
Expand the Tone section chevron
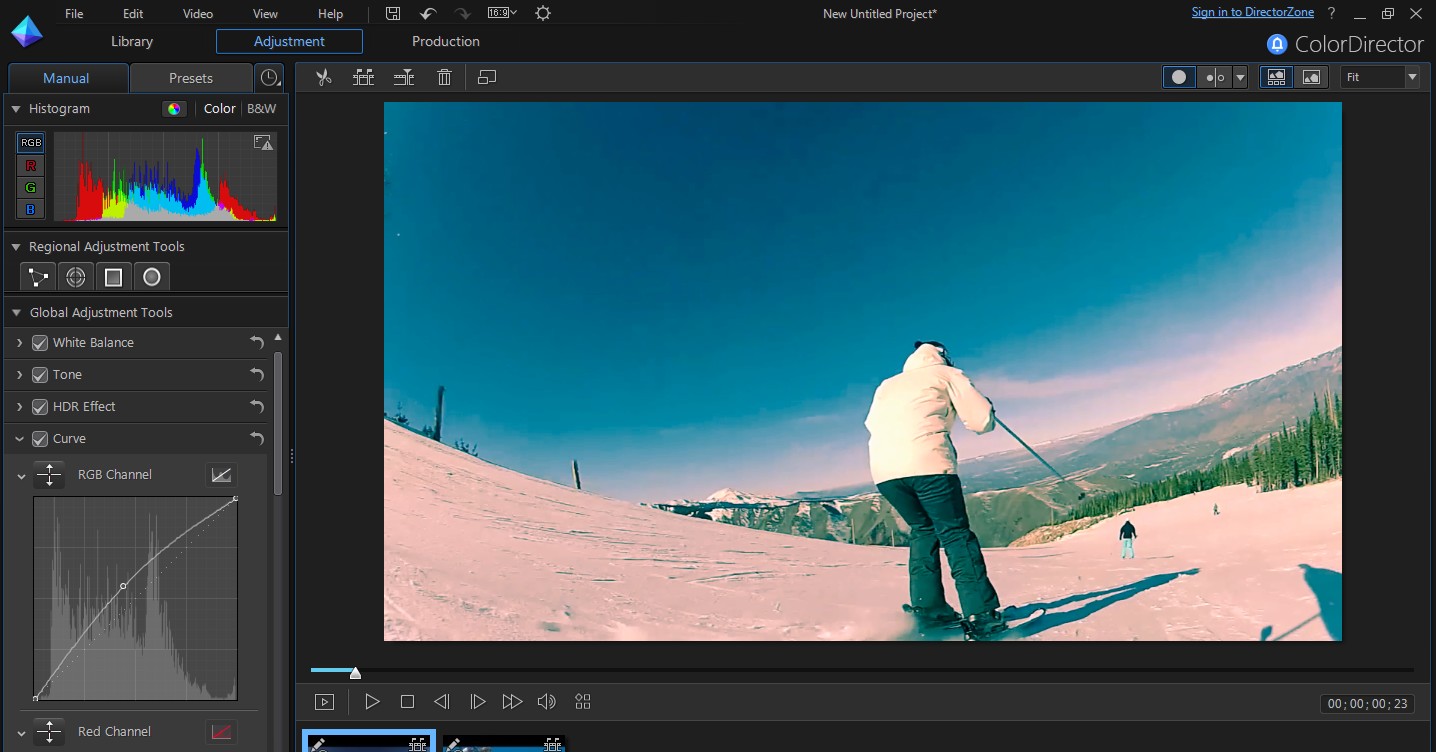coord(19,375)
